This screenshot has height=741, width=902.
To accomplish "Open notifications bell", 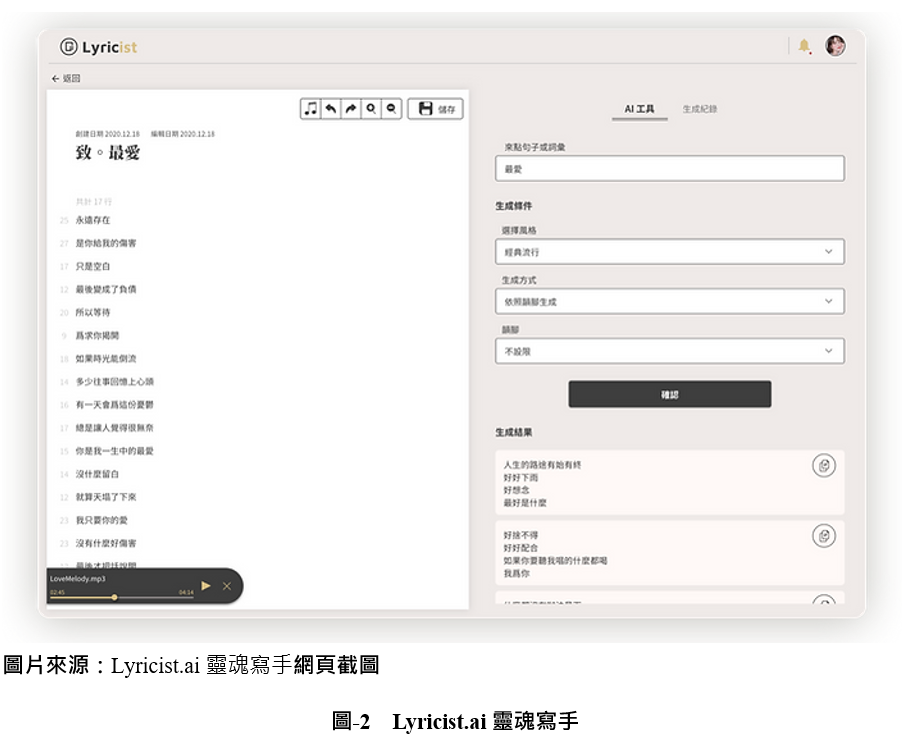I will pyautogui.click(x=804, y=46).
